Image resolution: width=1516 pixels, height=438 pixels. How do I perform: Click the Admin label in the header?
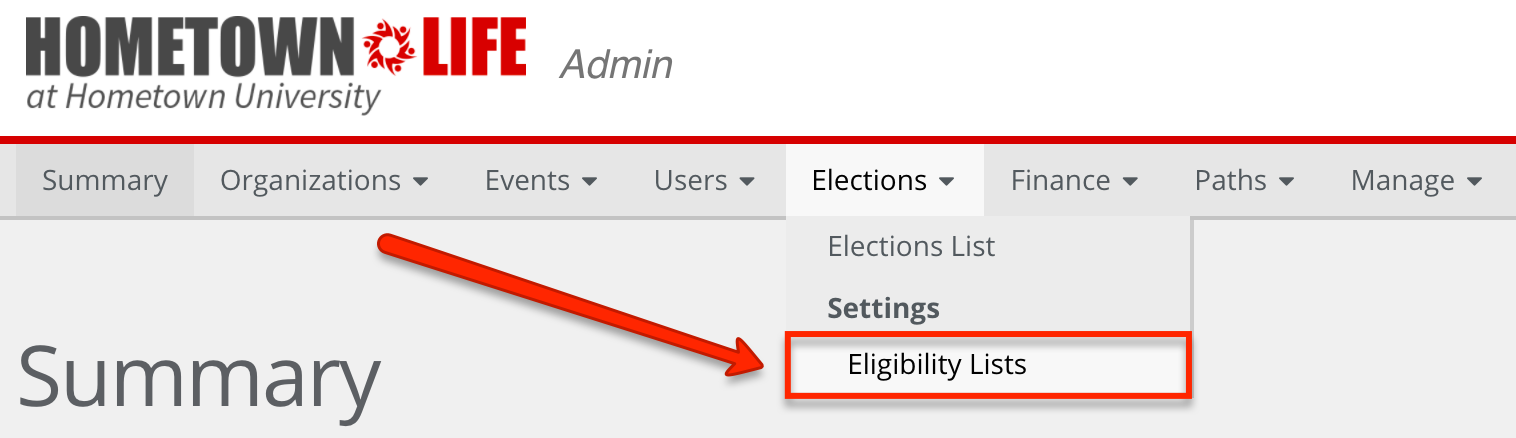616,65
